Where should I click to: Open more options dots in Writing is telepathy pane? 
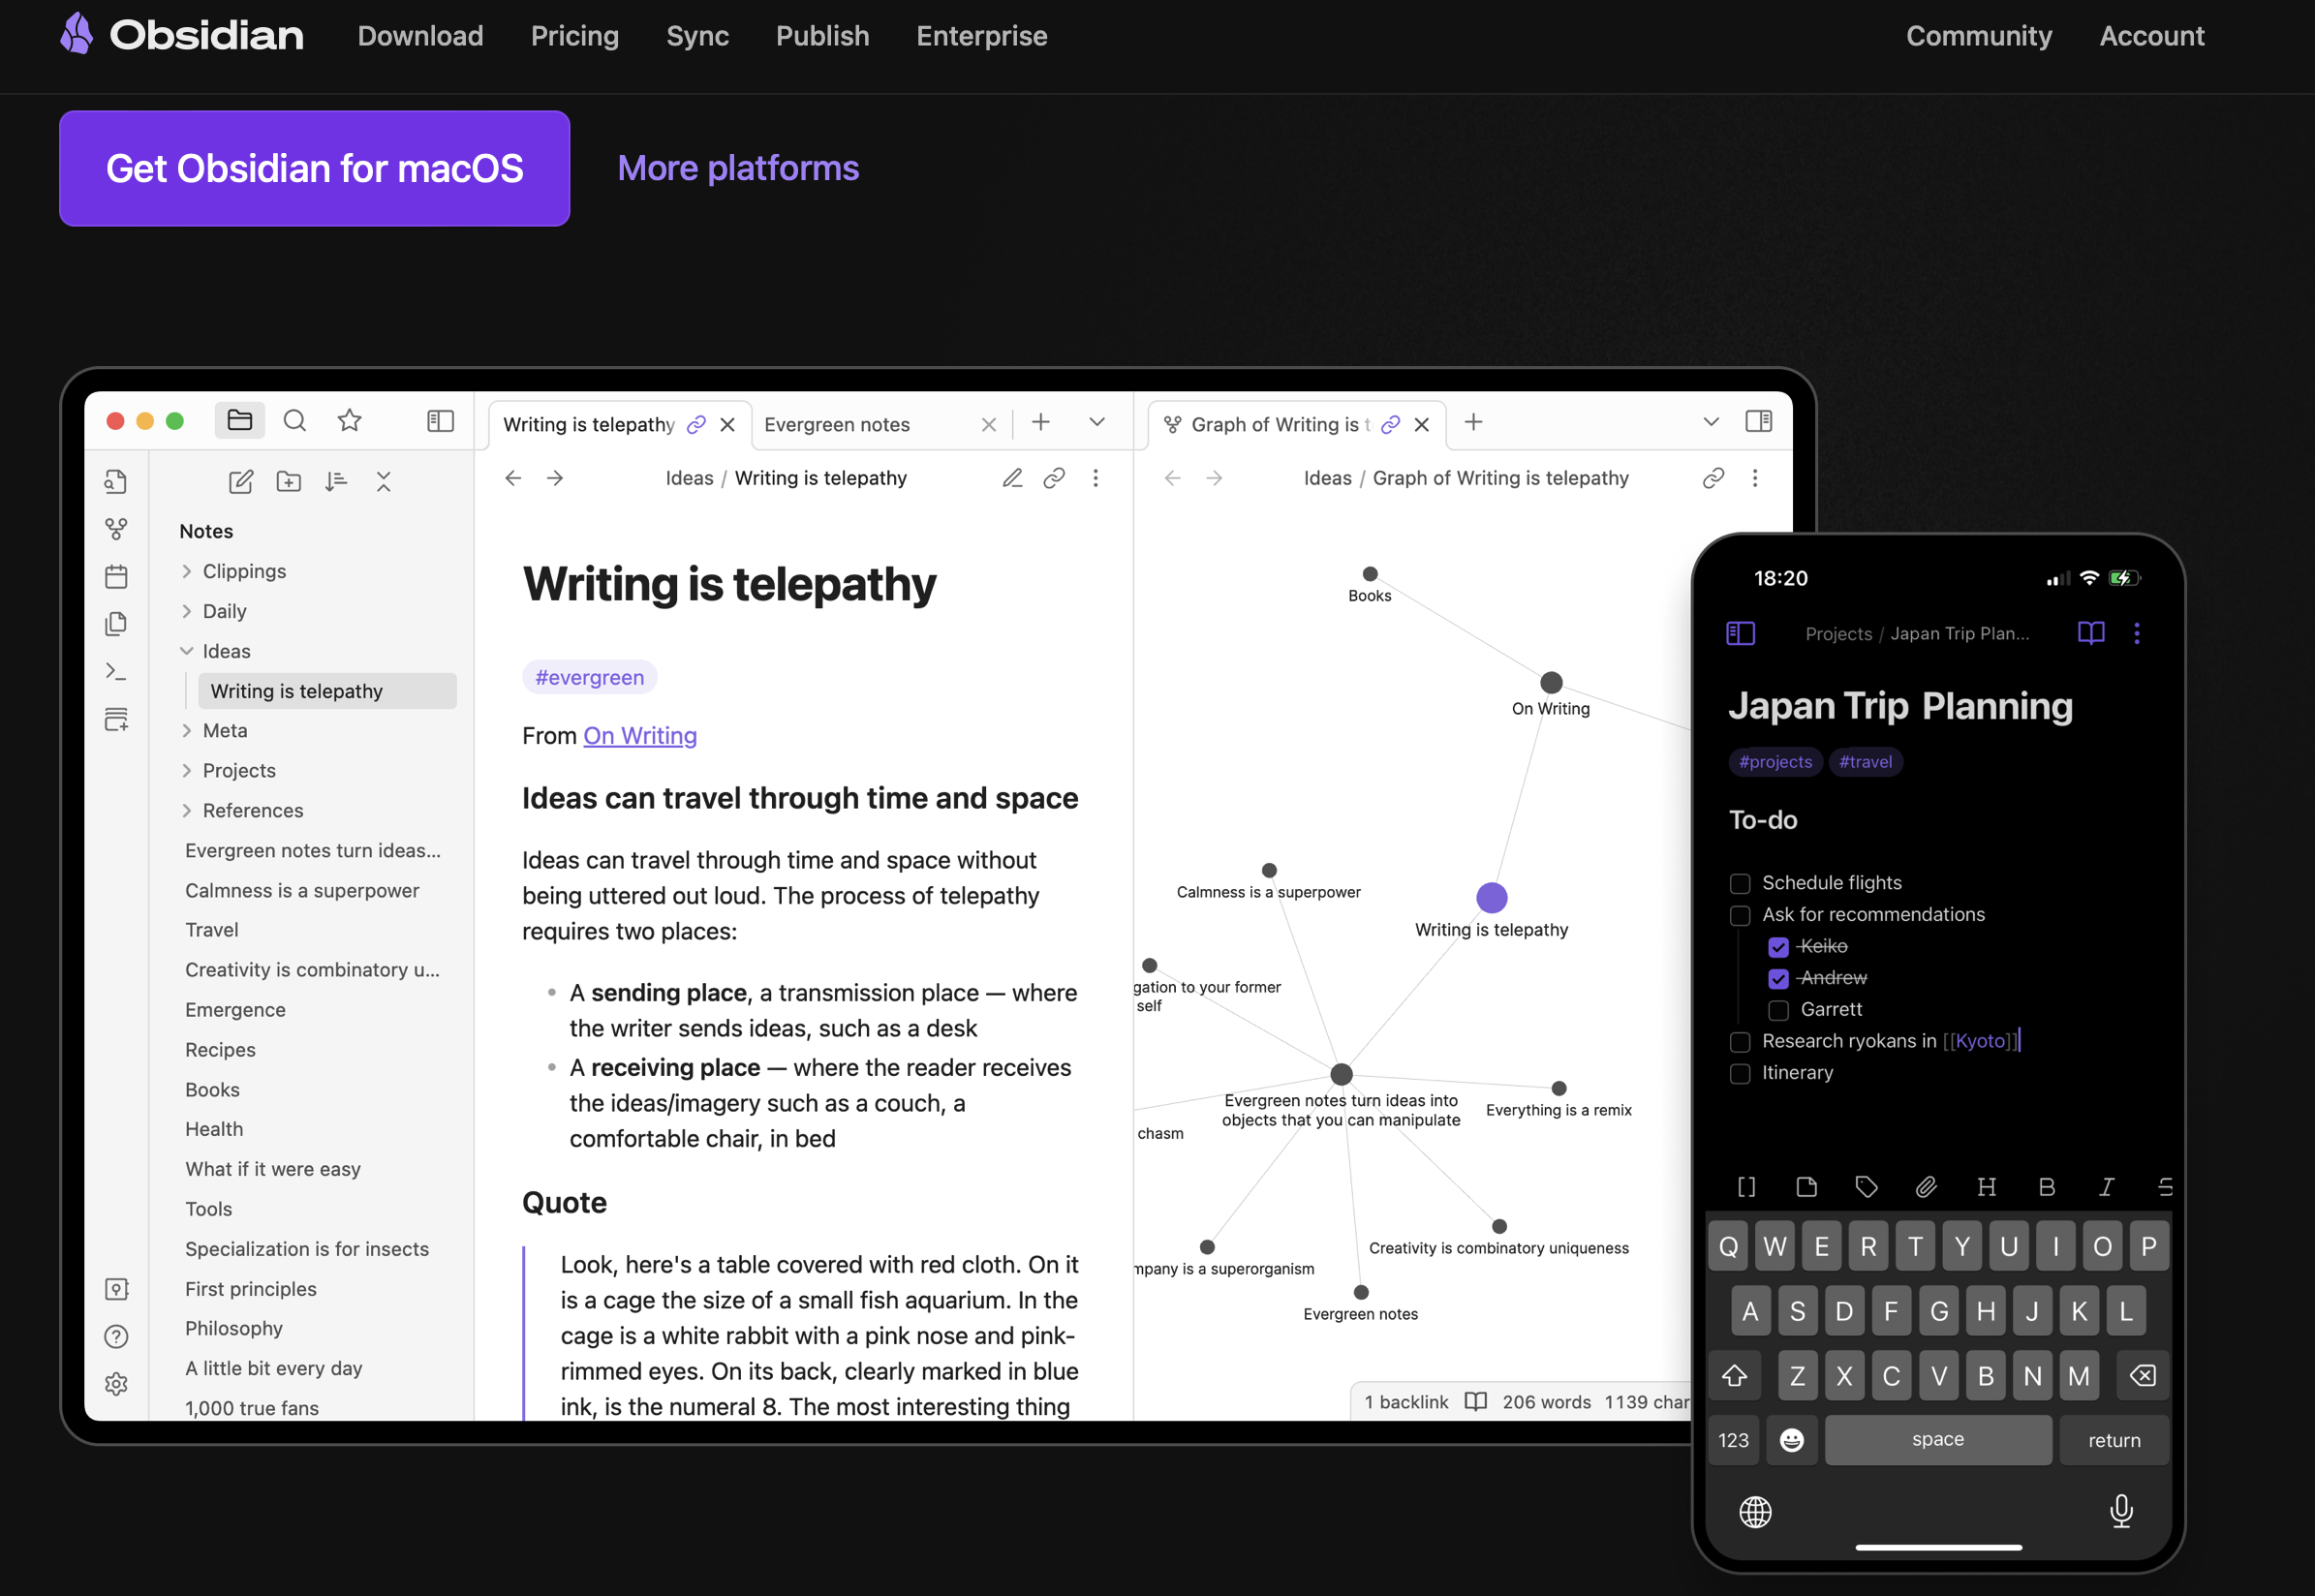click(x=1096, y=478)
